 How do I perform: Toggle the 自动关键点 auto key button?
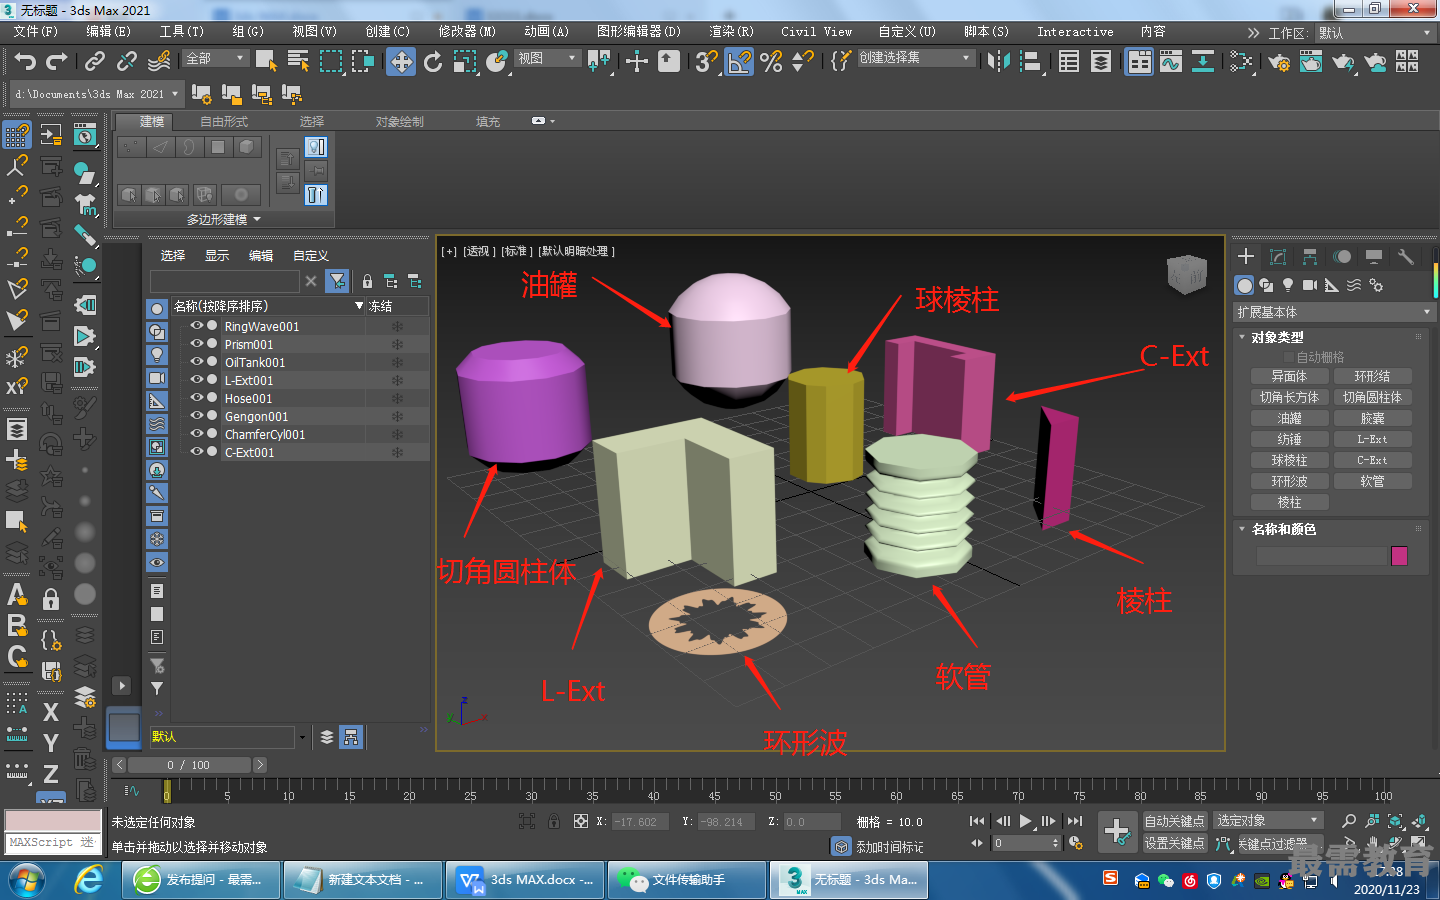1174,821
